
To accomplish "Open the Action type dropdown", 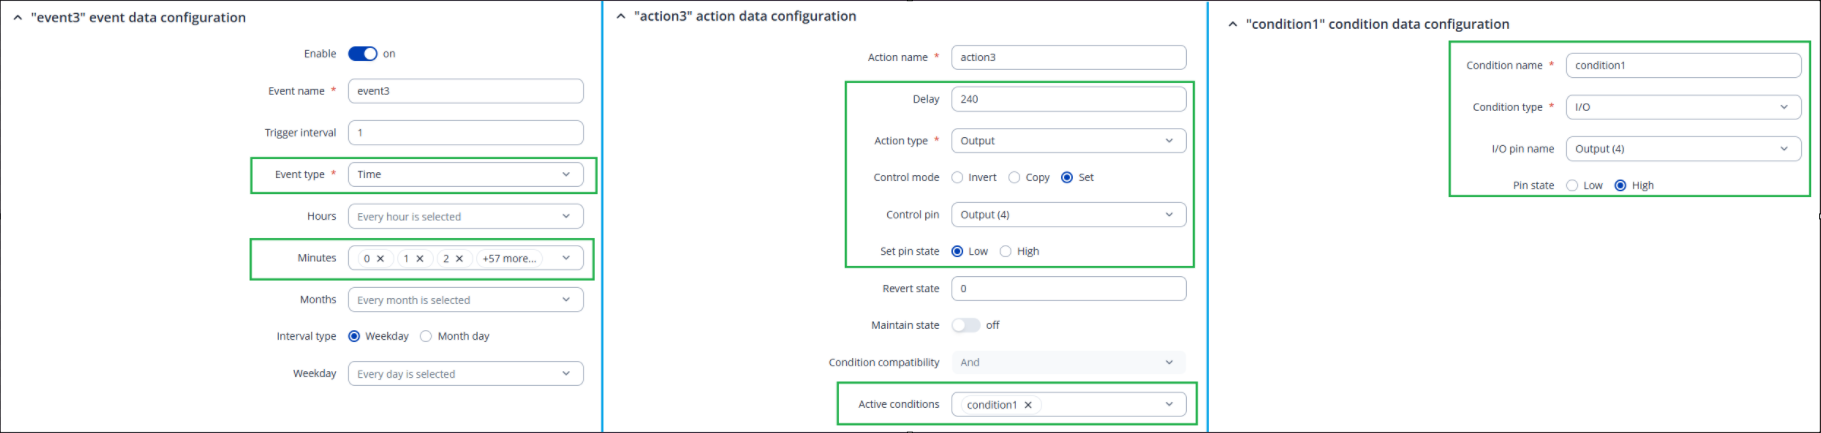I will pos(1068,141).
